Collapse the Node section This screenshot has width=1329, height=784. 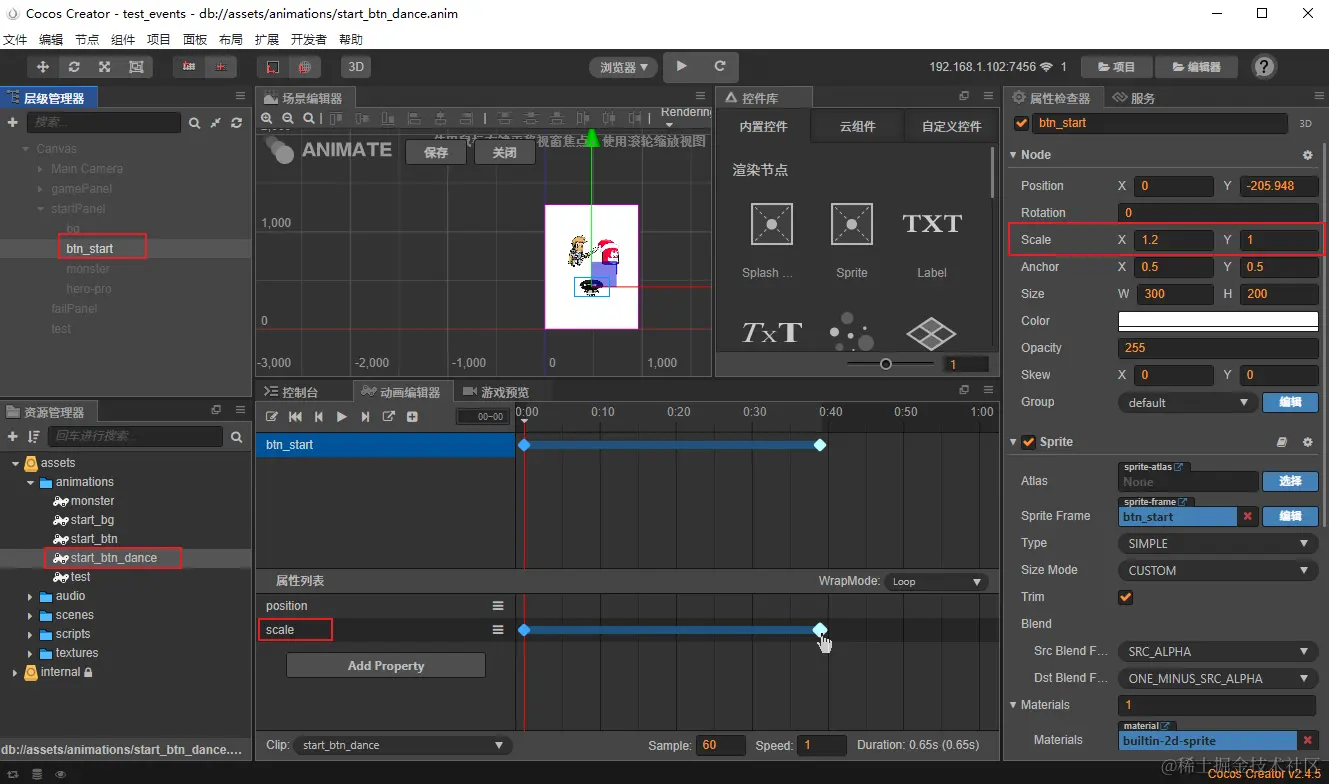1013,155
